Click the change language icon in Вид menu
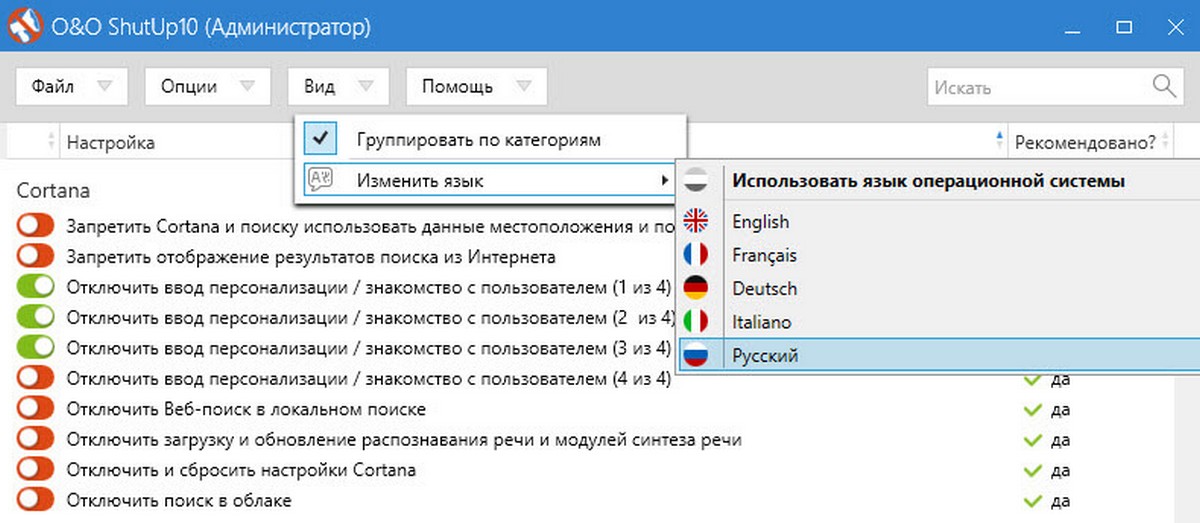 (x=320, y=180)
